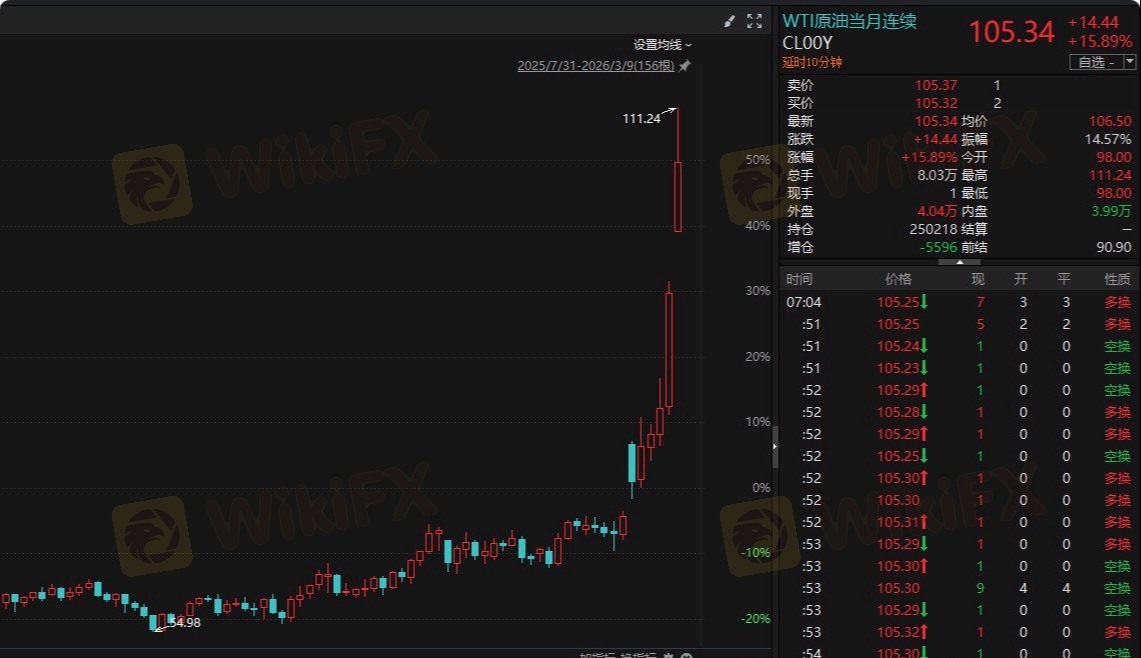The width and height of the screenshot is (1141, 658).
Task: Click the 性质 column header
Action: pos(1117,280)
